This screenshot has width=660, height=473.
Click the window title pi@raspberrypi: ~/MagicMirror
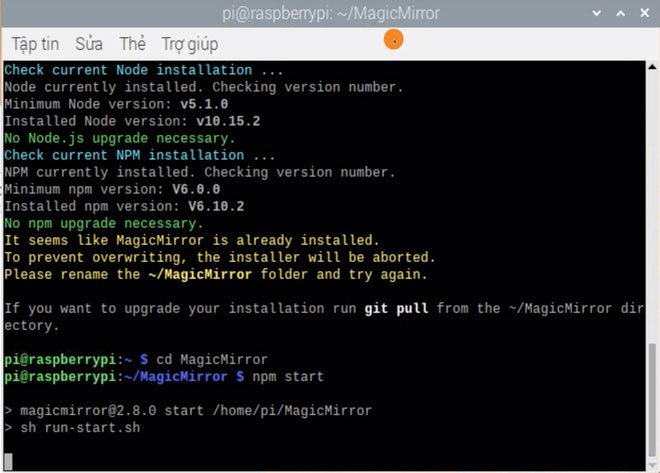coord(331,13)
